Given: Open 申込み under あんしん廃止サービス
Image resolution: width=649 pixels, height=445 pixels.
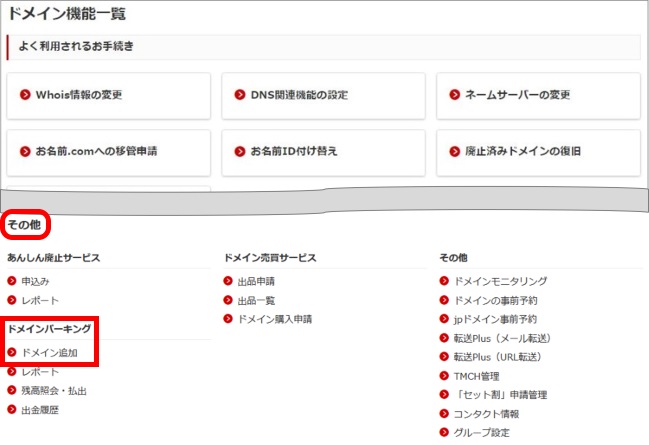Looking at the screenshot, I should click(35, 281).
